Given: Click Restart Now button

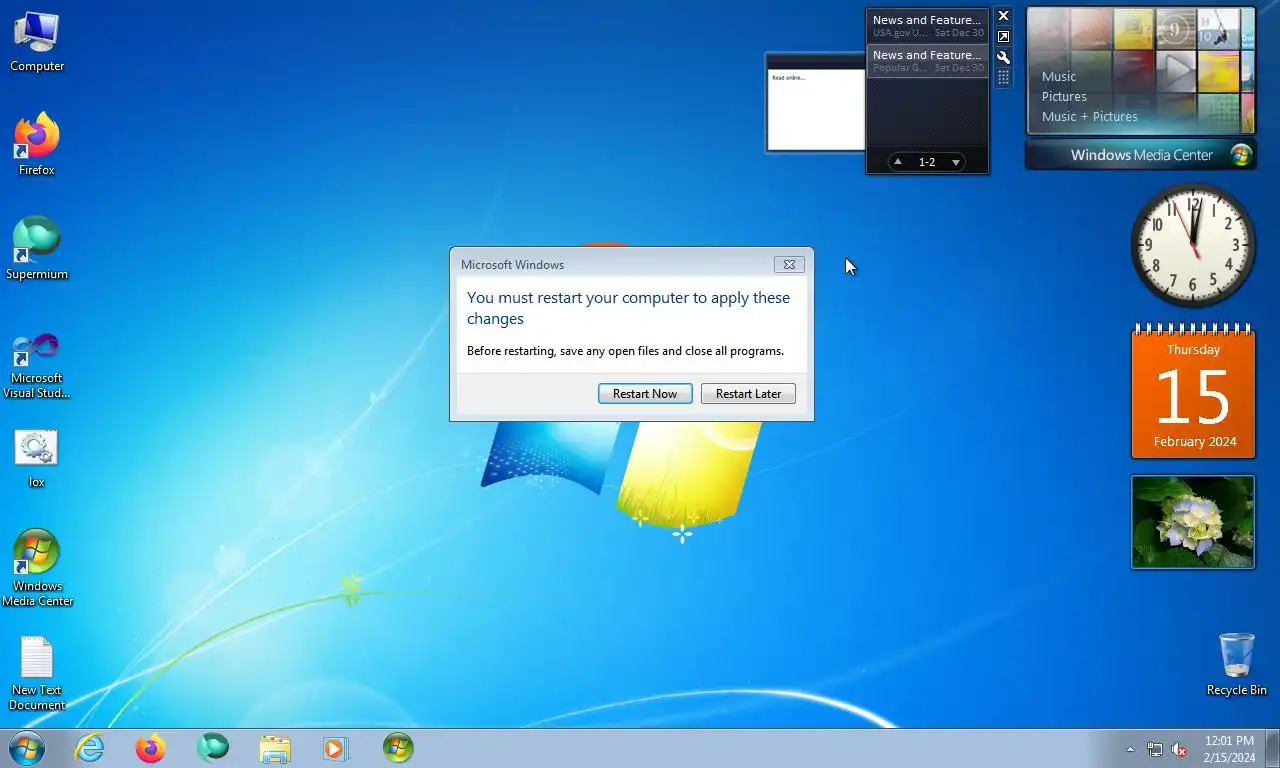Looking at the screenshot, I should 645,394.
